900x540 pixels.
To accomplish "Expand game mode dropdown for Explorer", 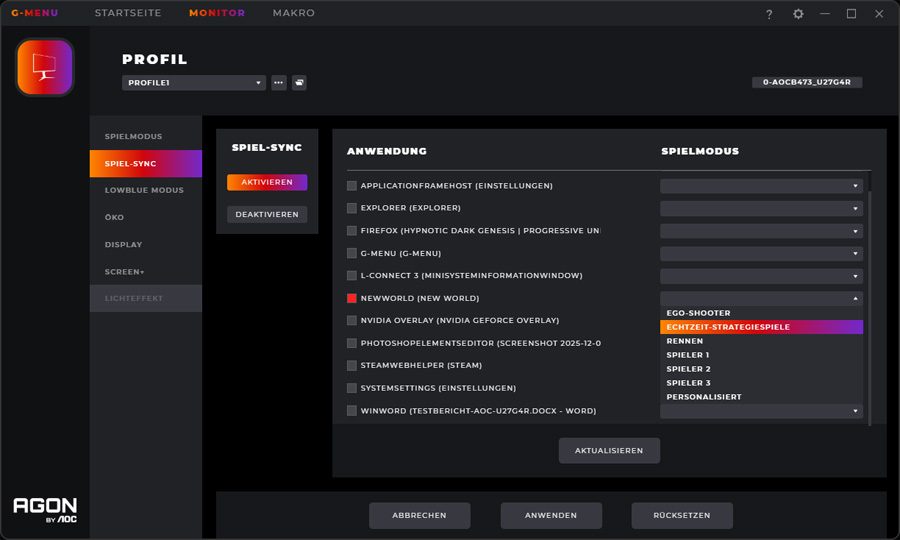I will point(761,208).
